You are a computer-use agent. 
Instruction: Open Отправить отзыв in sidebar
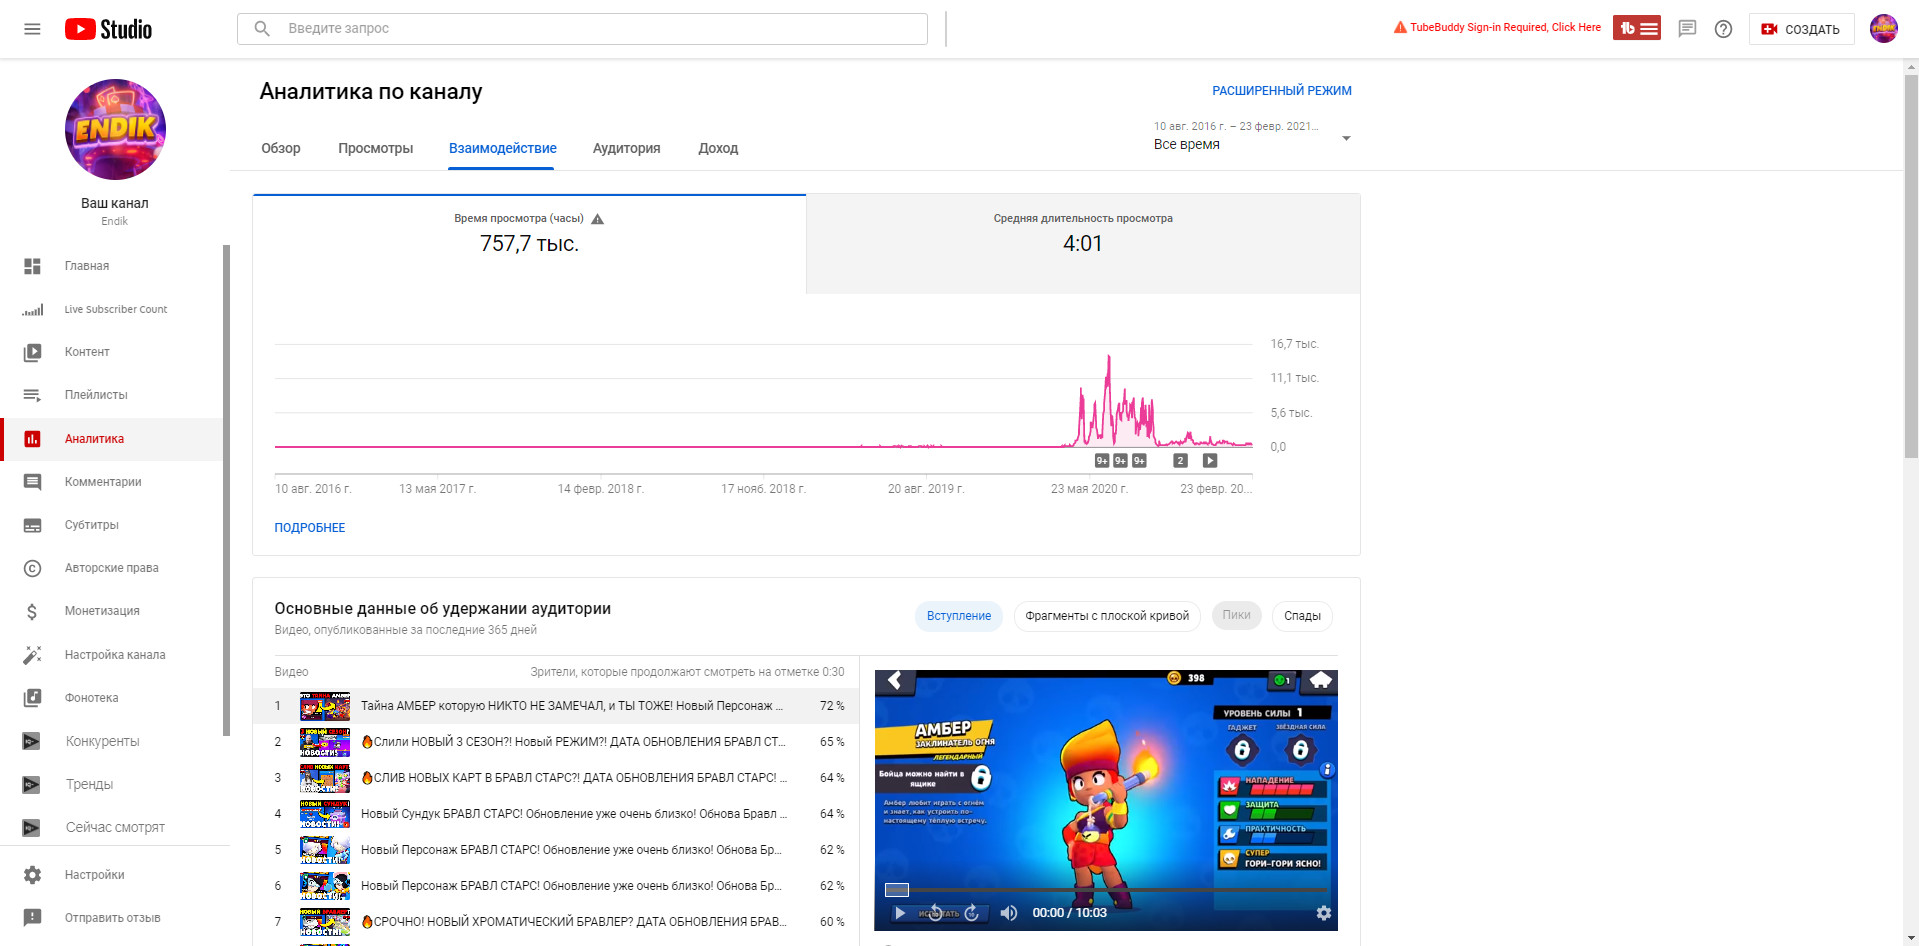pyautogui.click(x=111, y=918)
